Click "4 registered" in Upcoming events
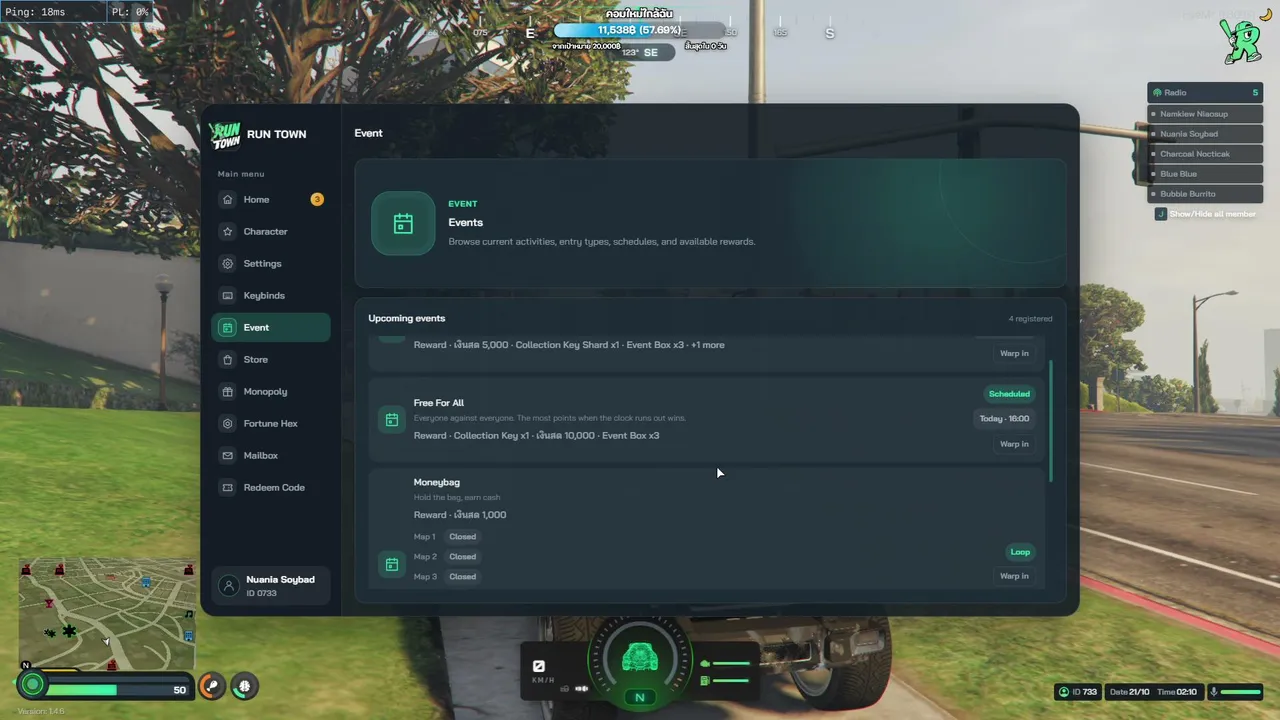The height and width of the screenshot is (720, 1280). coord(1030,319)
